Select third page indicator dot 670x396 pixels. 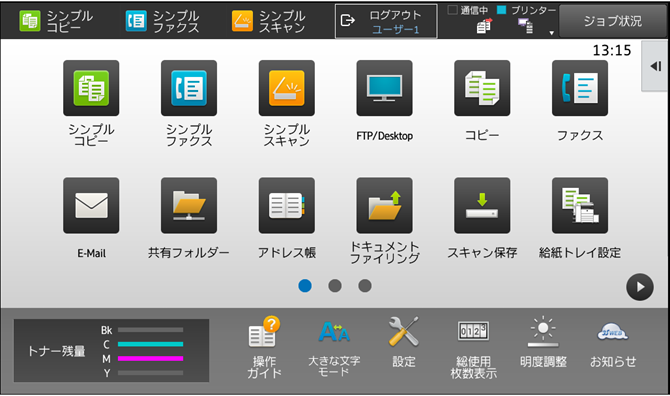click(365, 286)
